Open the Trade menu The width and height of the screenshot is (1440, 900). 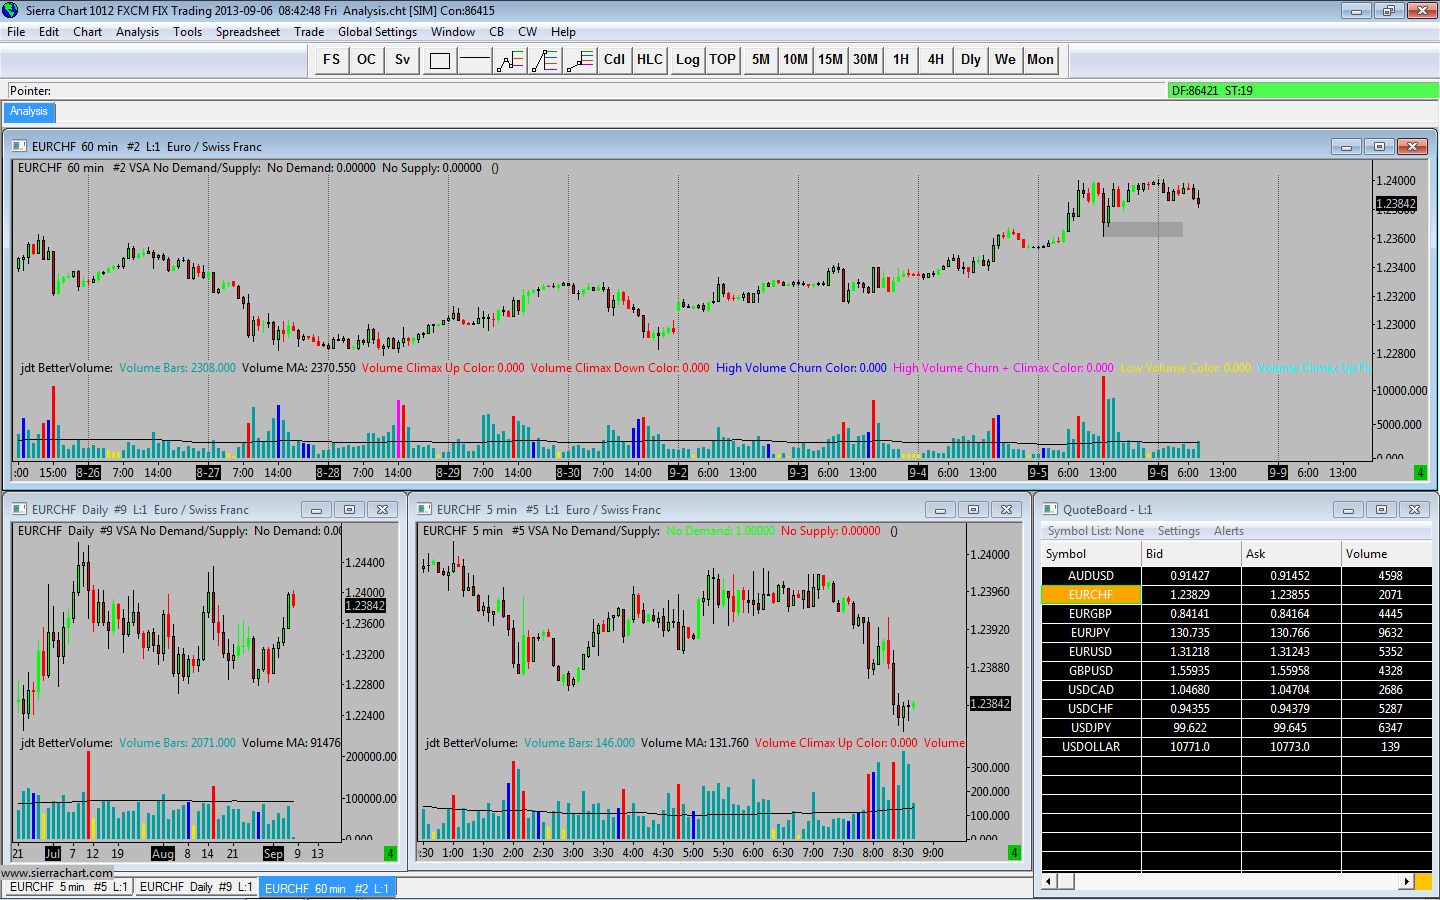[309, 32]
